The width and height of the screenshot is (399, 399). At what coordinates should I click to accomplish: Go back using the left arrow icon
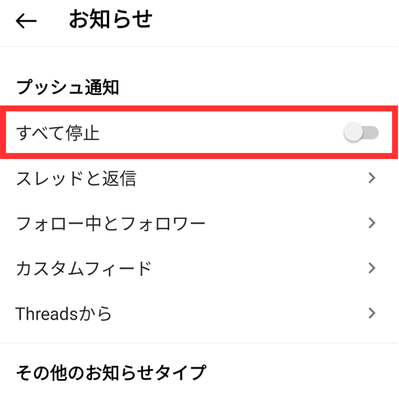tap(26, 22)
